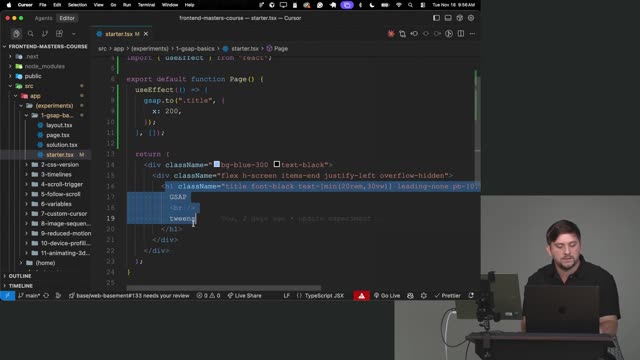
Task: Click Synchronize Changes icon in status bar
Action: [46, 296]
